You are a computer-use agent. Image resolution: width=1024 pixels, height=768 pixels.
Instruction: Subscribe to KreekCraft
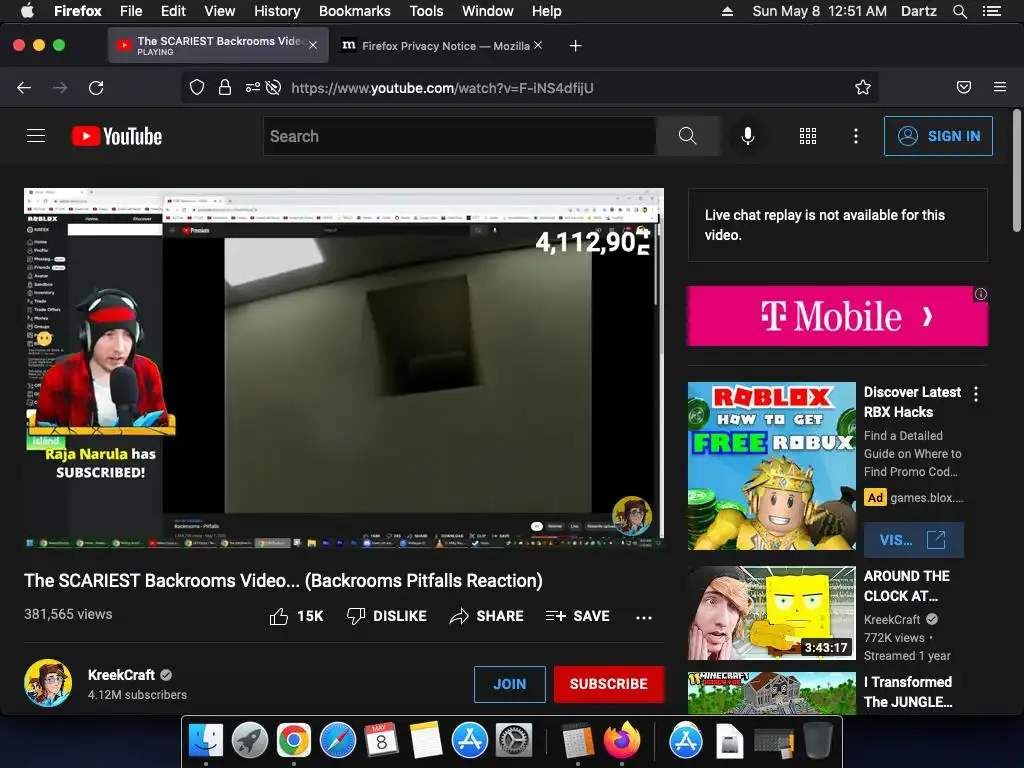pos(609,684)
